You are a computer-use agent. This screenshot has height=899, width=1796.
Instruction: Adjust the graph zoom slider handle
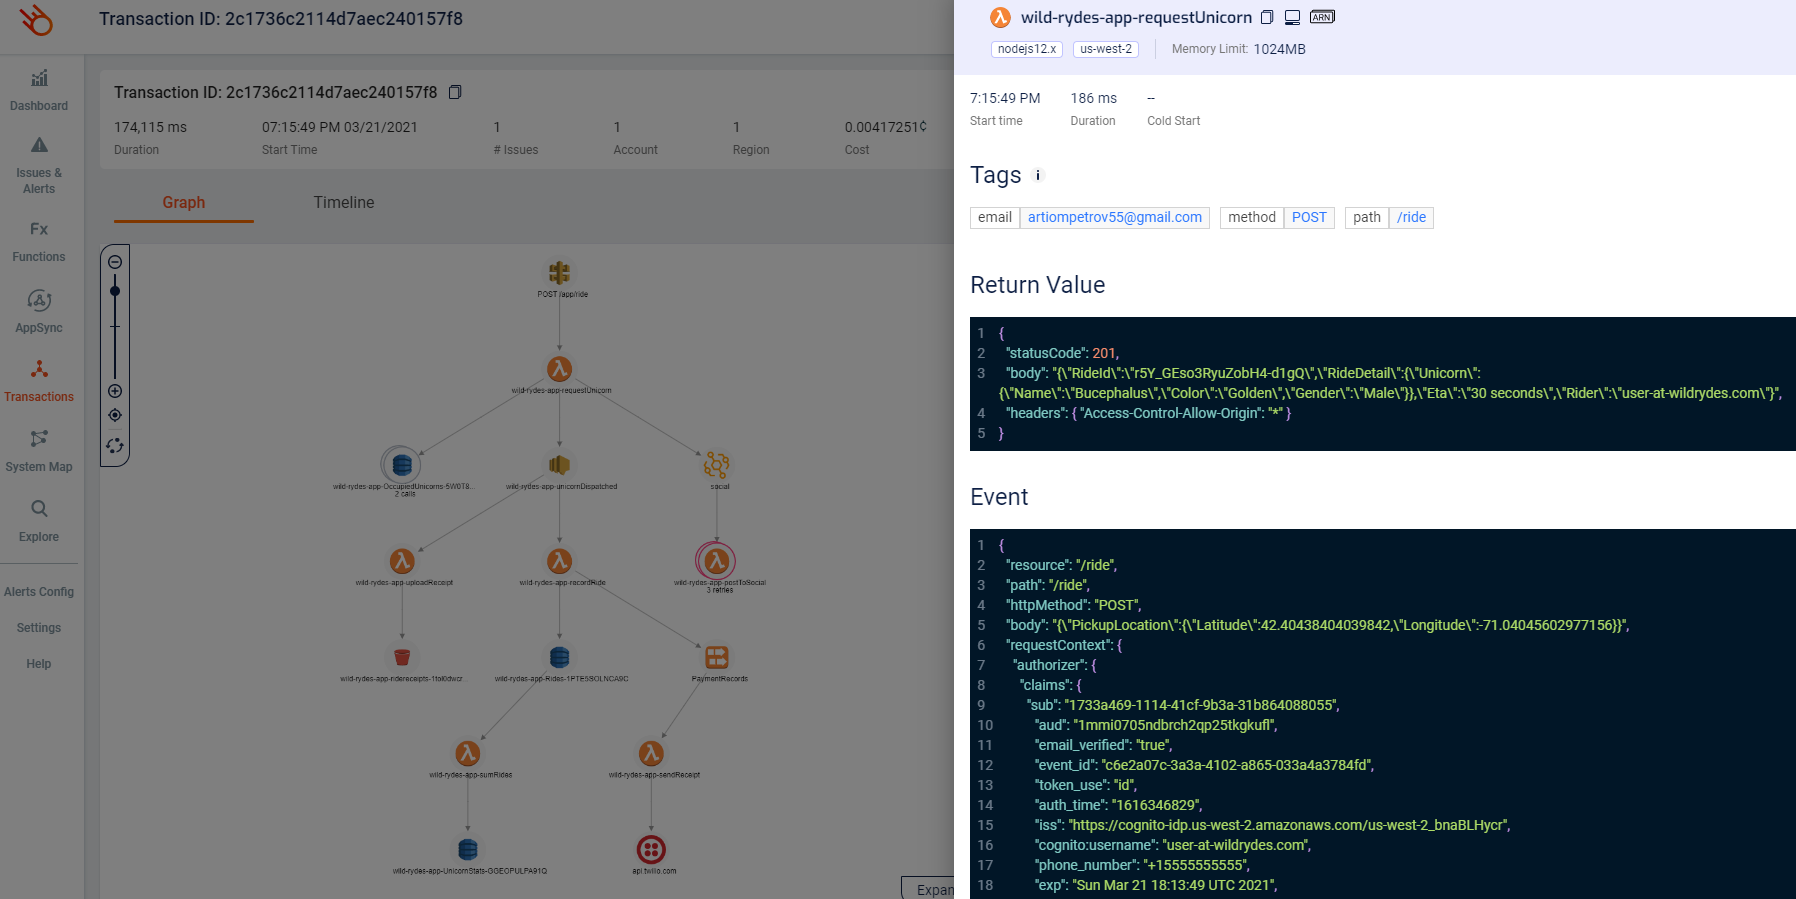point(115,291)
